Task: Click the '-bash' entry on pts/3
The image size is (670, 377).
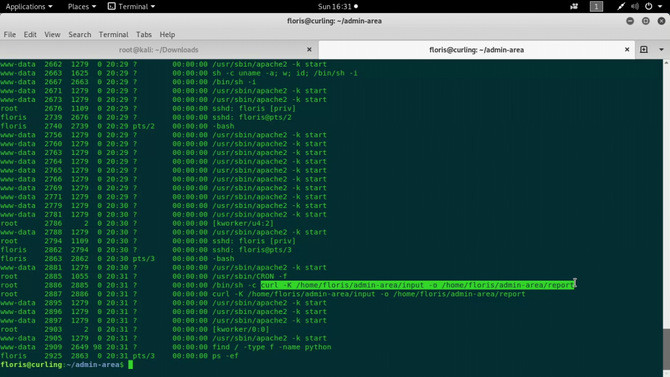Action: click(x=223, y=259)
